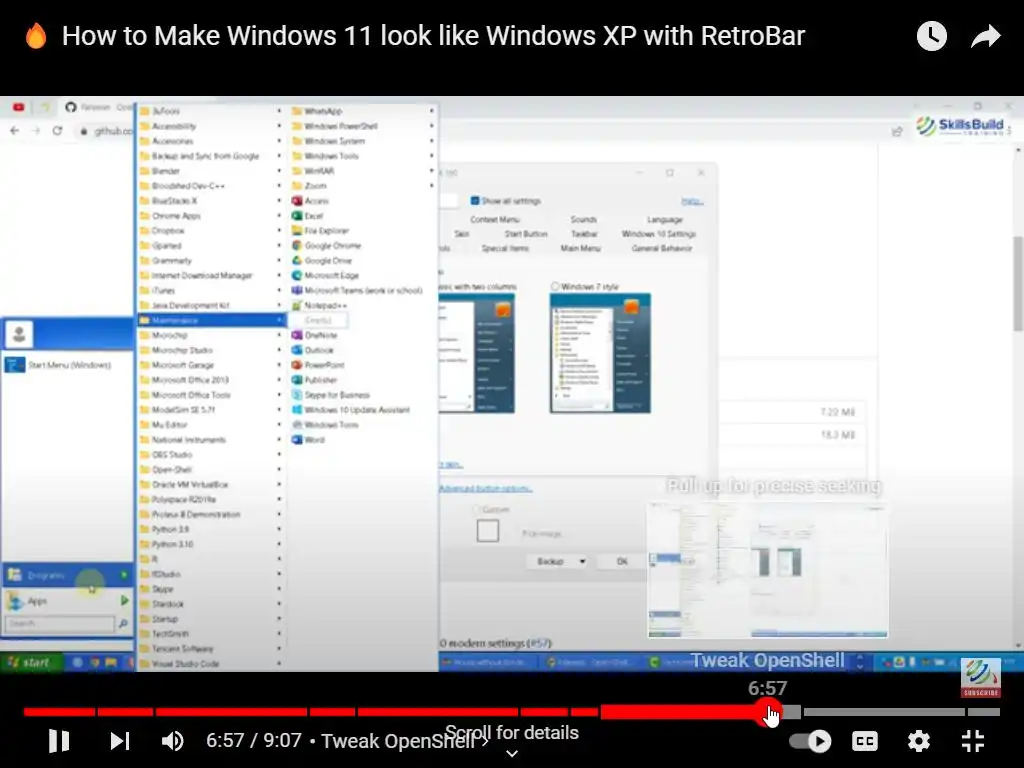Share this video
This screenshot has width=1024, height=768.
985,36
